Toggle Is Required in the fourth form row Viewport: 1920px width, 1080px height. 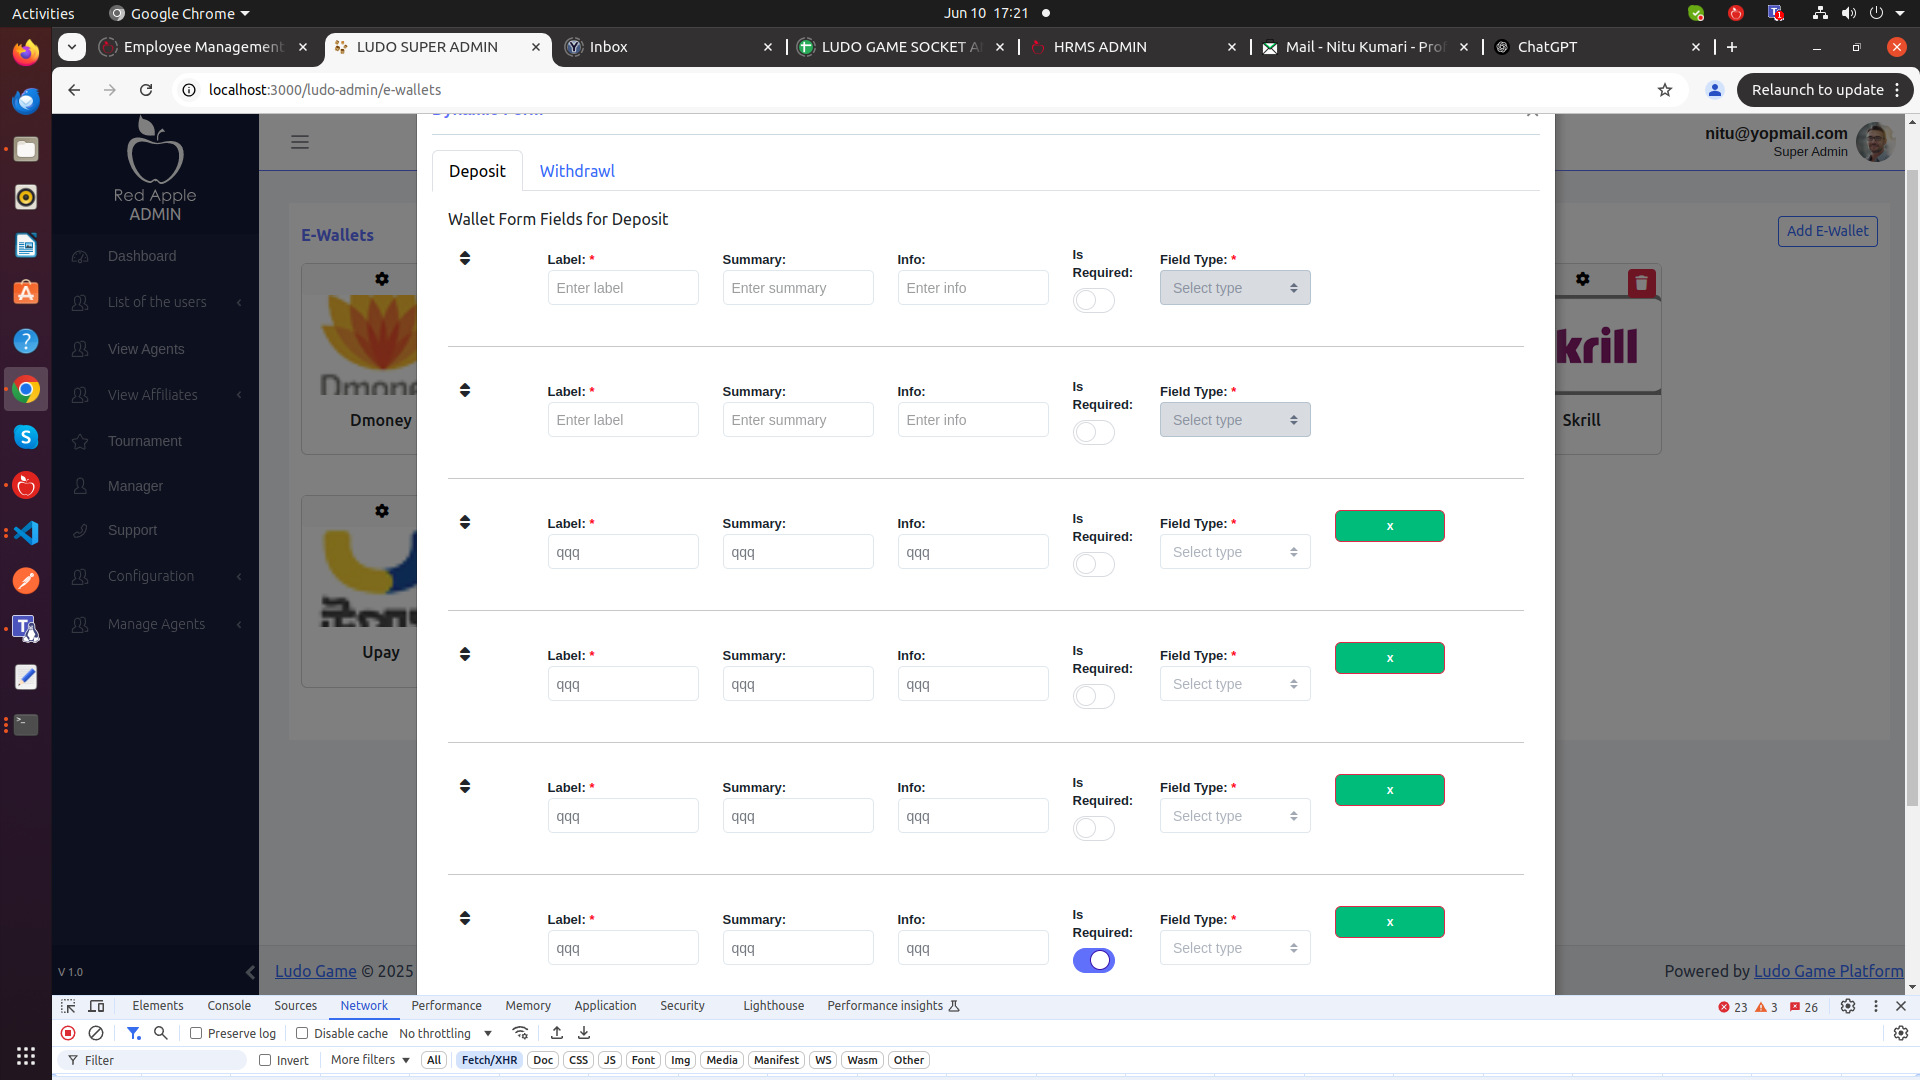[x=1093, y=696]
